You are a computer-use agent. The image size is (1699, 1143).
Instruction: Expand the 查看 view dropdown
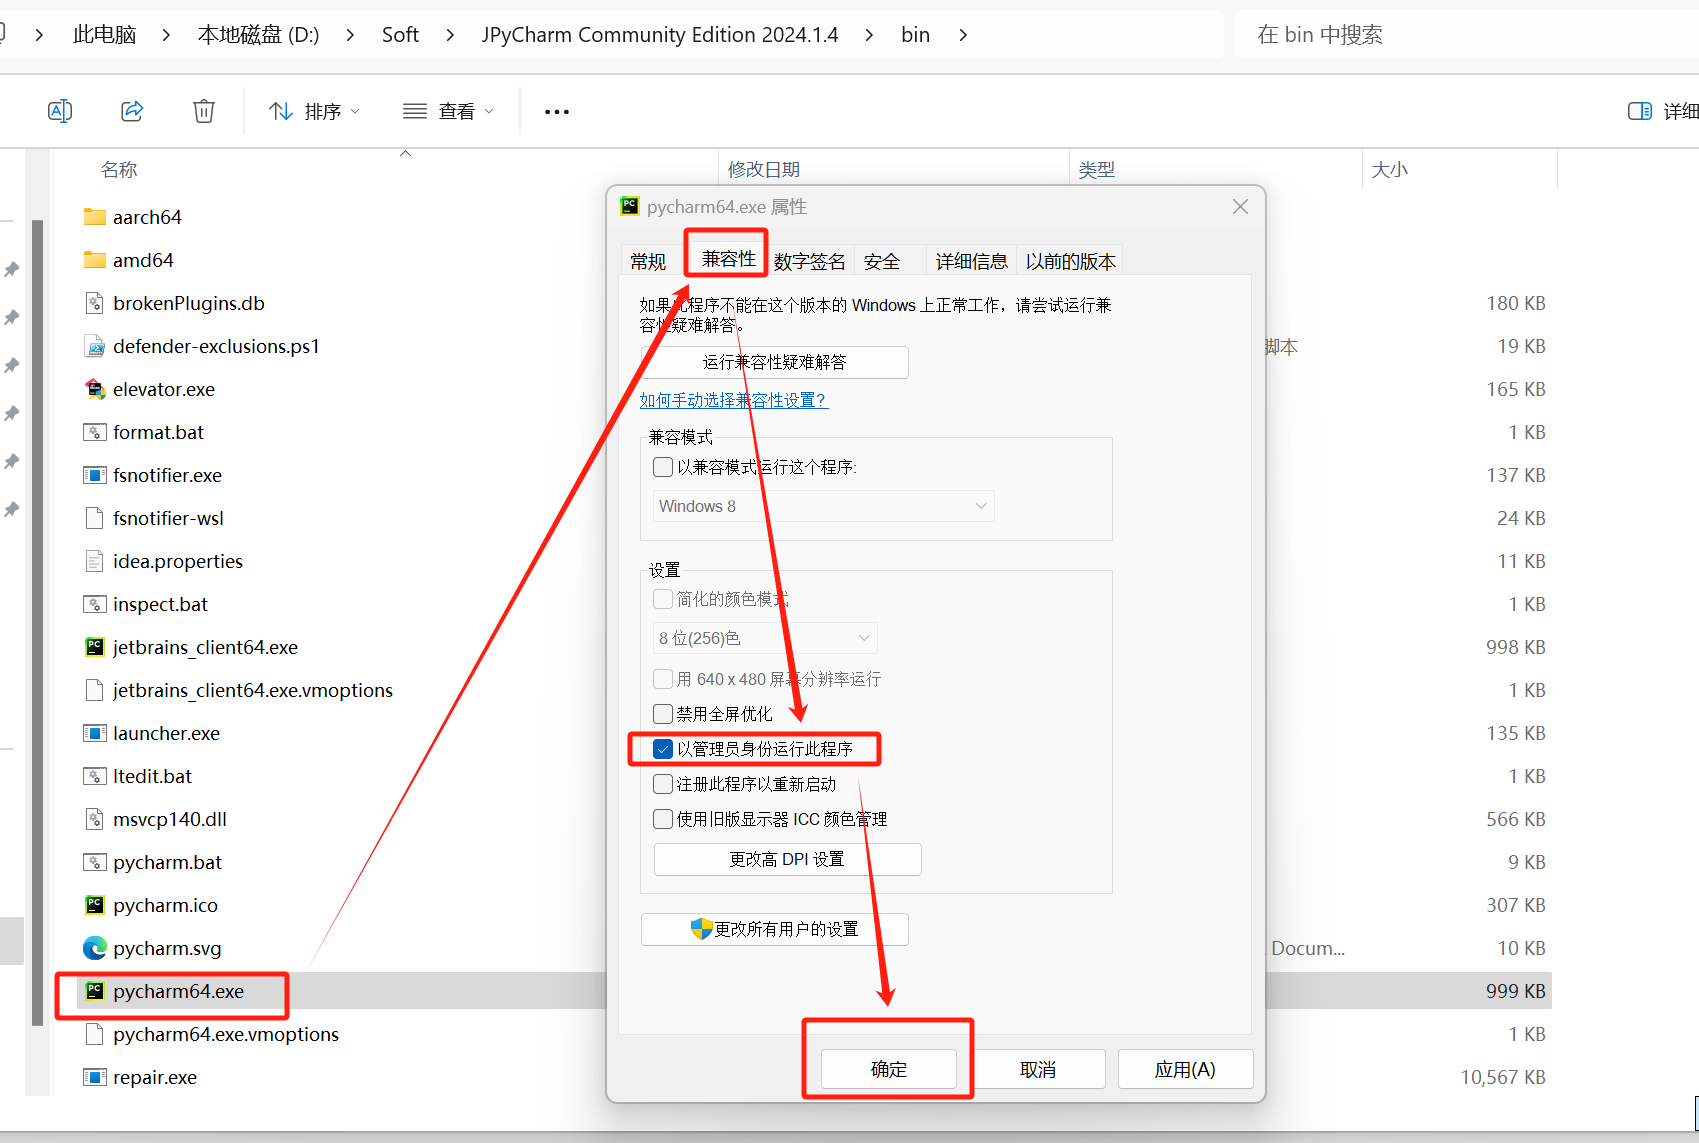448,111
